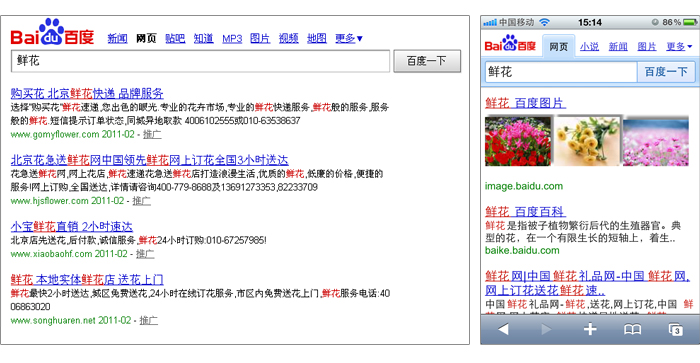700x363 pixels.
Task: Click 推广 link beside www.songhuaren.net
Action: tap(149, 321)
